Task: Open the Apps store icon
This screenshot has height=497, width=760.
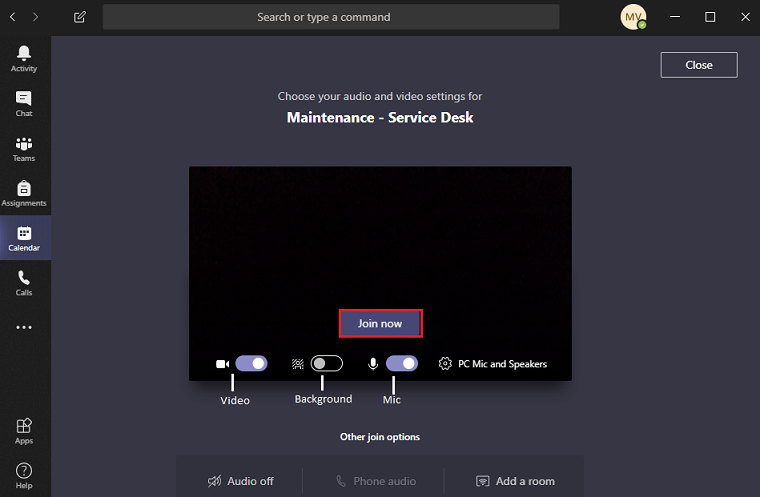Action: (x=24, y=431)
